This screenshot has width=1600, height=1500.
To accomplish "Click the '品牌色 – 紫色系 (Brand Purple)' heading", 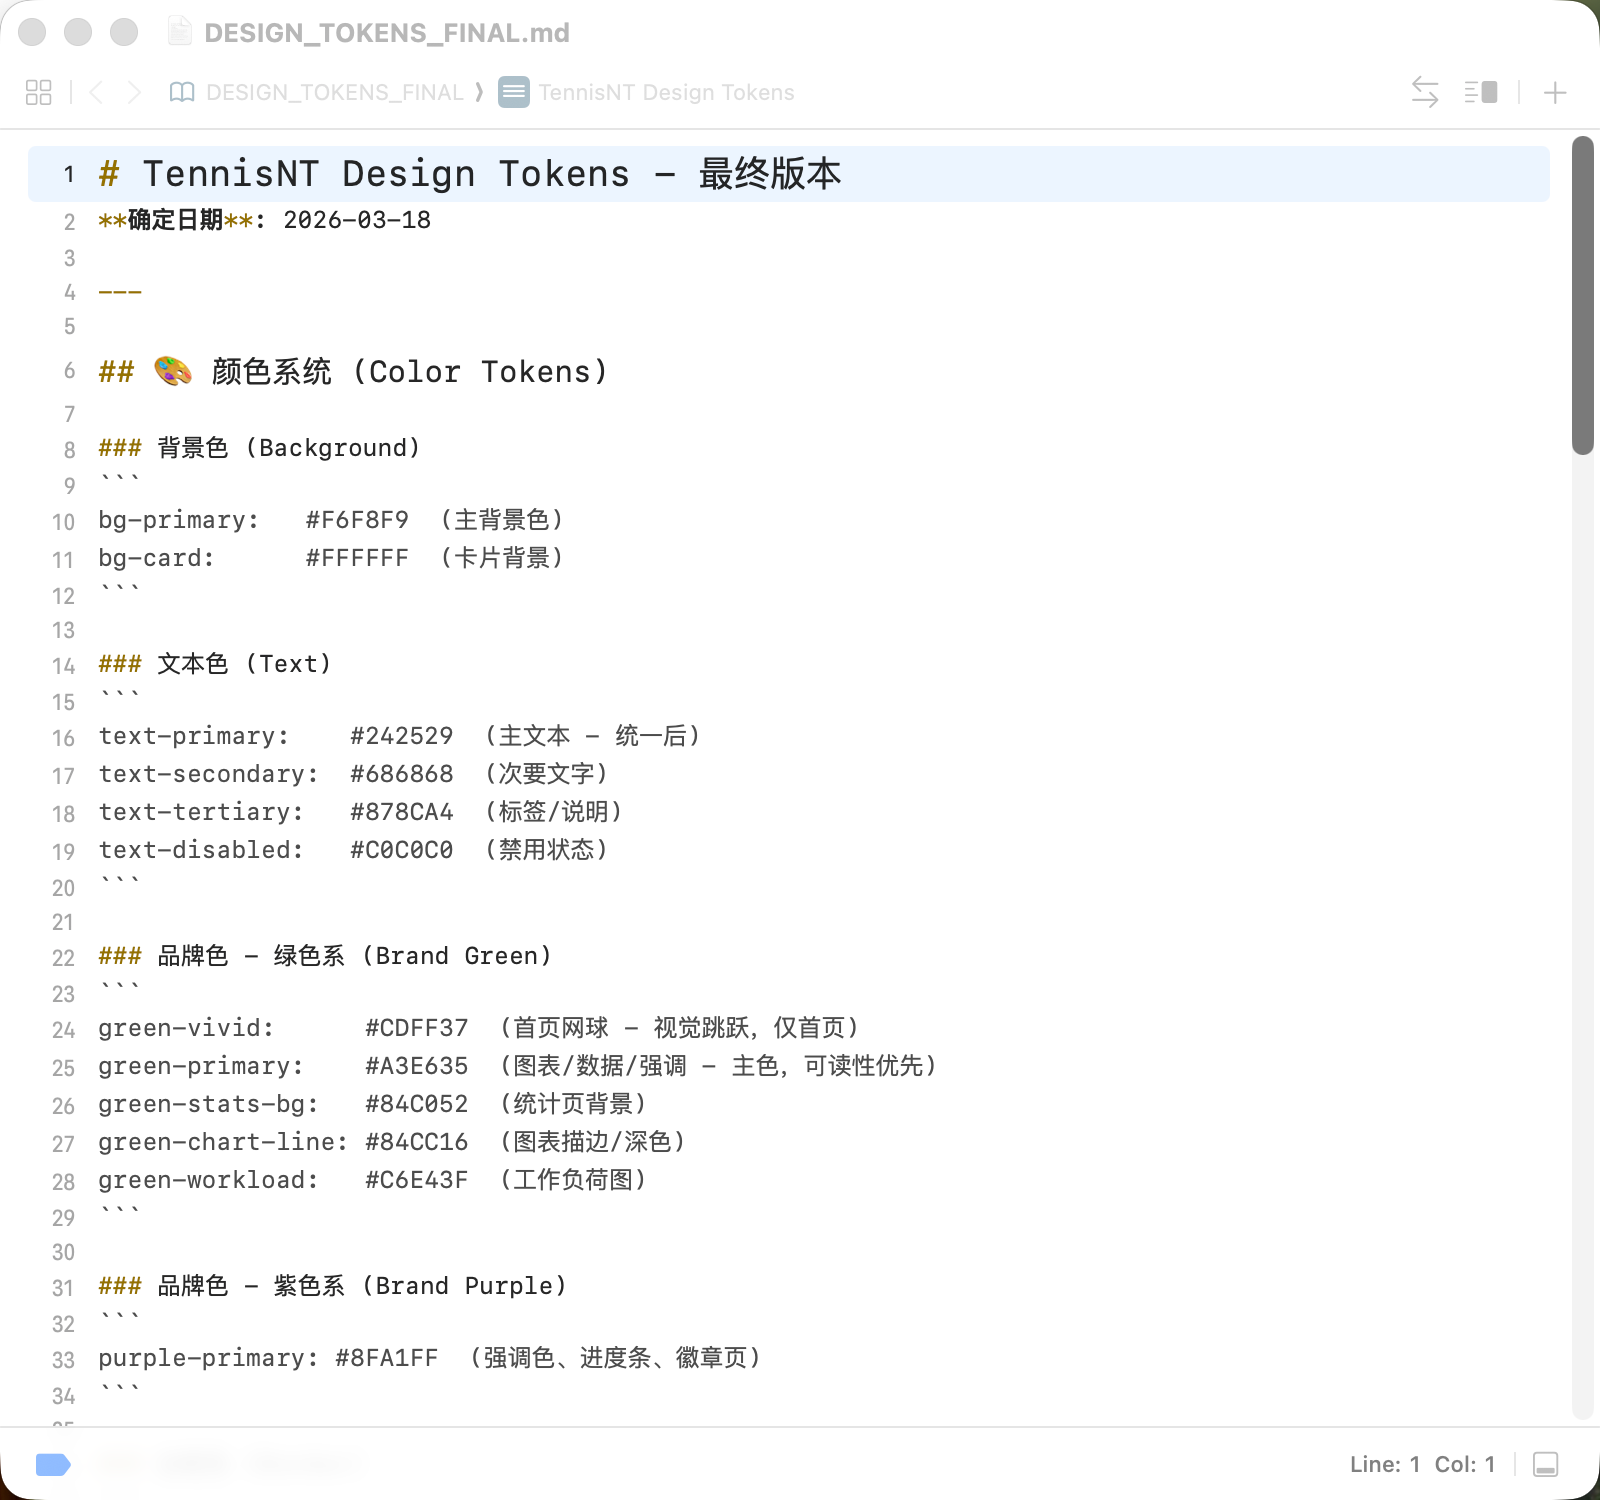I will pos(362,1286).
